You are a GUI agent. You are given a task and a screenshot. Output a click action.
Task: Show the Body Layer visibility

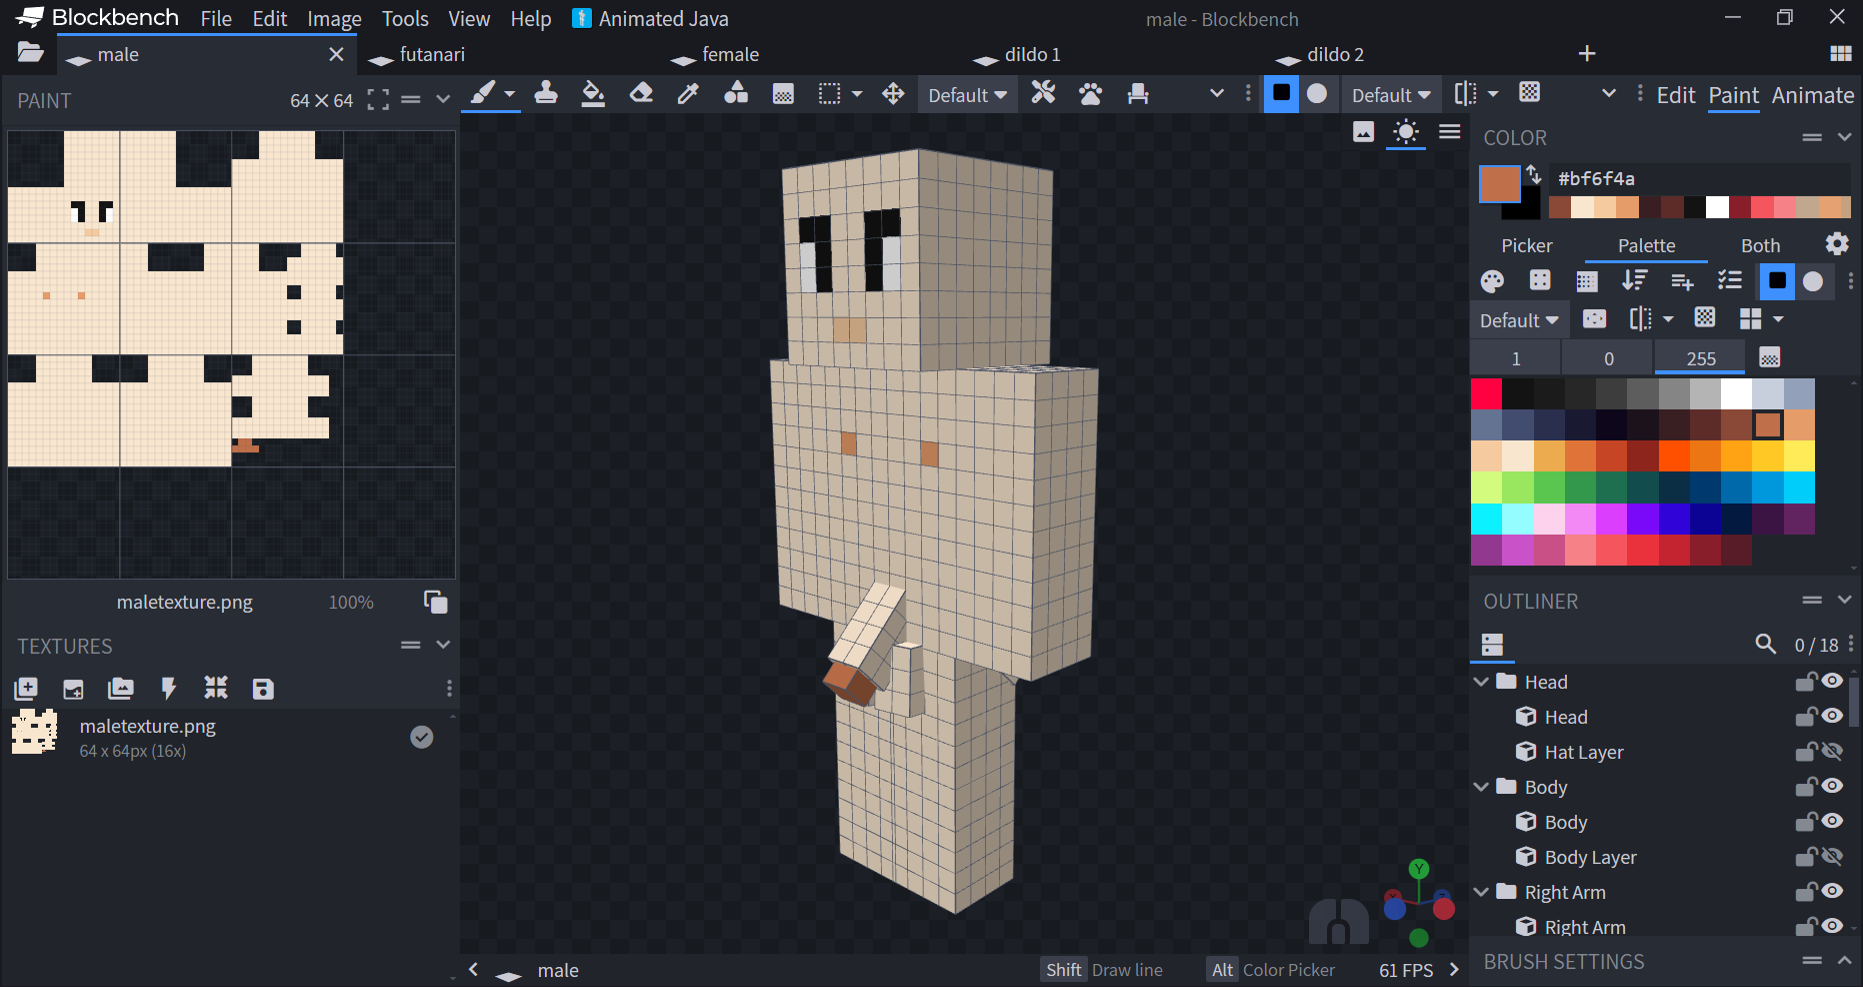(1833, 857)
